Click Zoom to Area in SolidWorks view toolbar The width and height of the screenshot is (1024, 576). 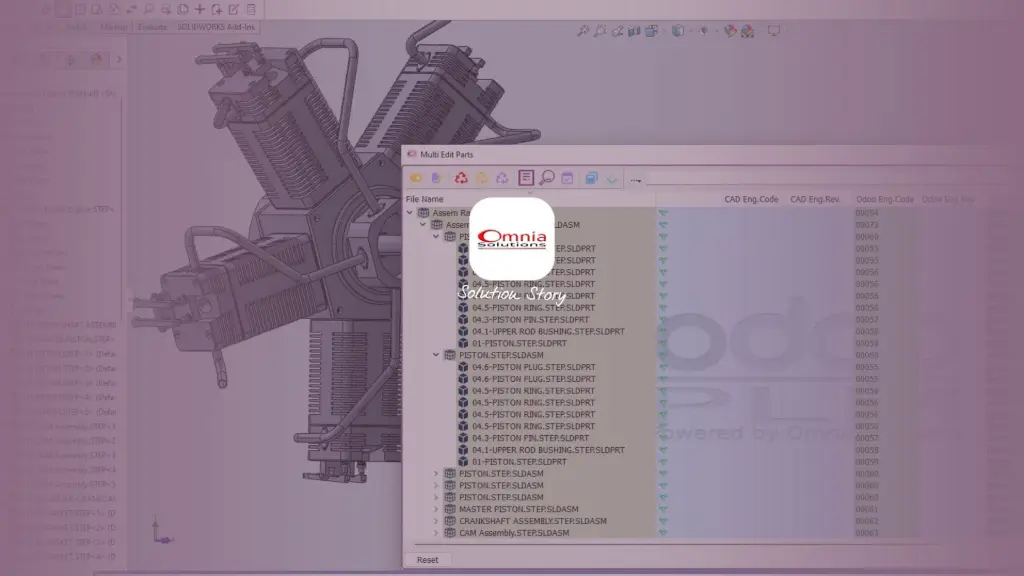click(600, 31)
